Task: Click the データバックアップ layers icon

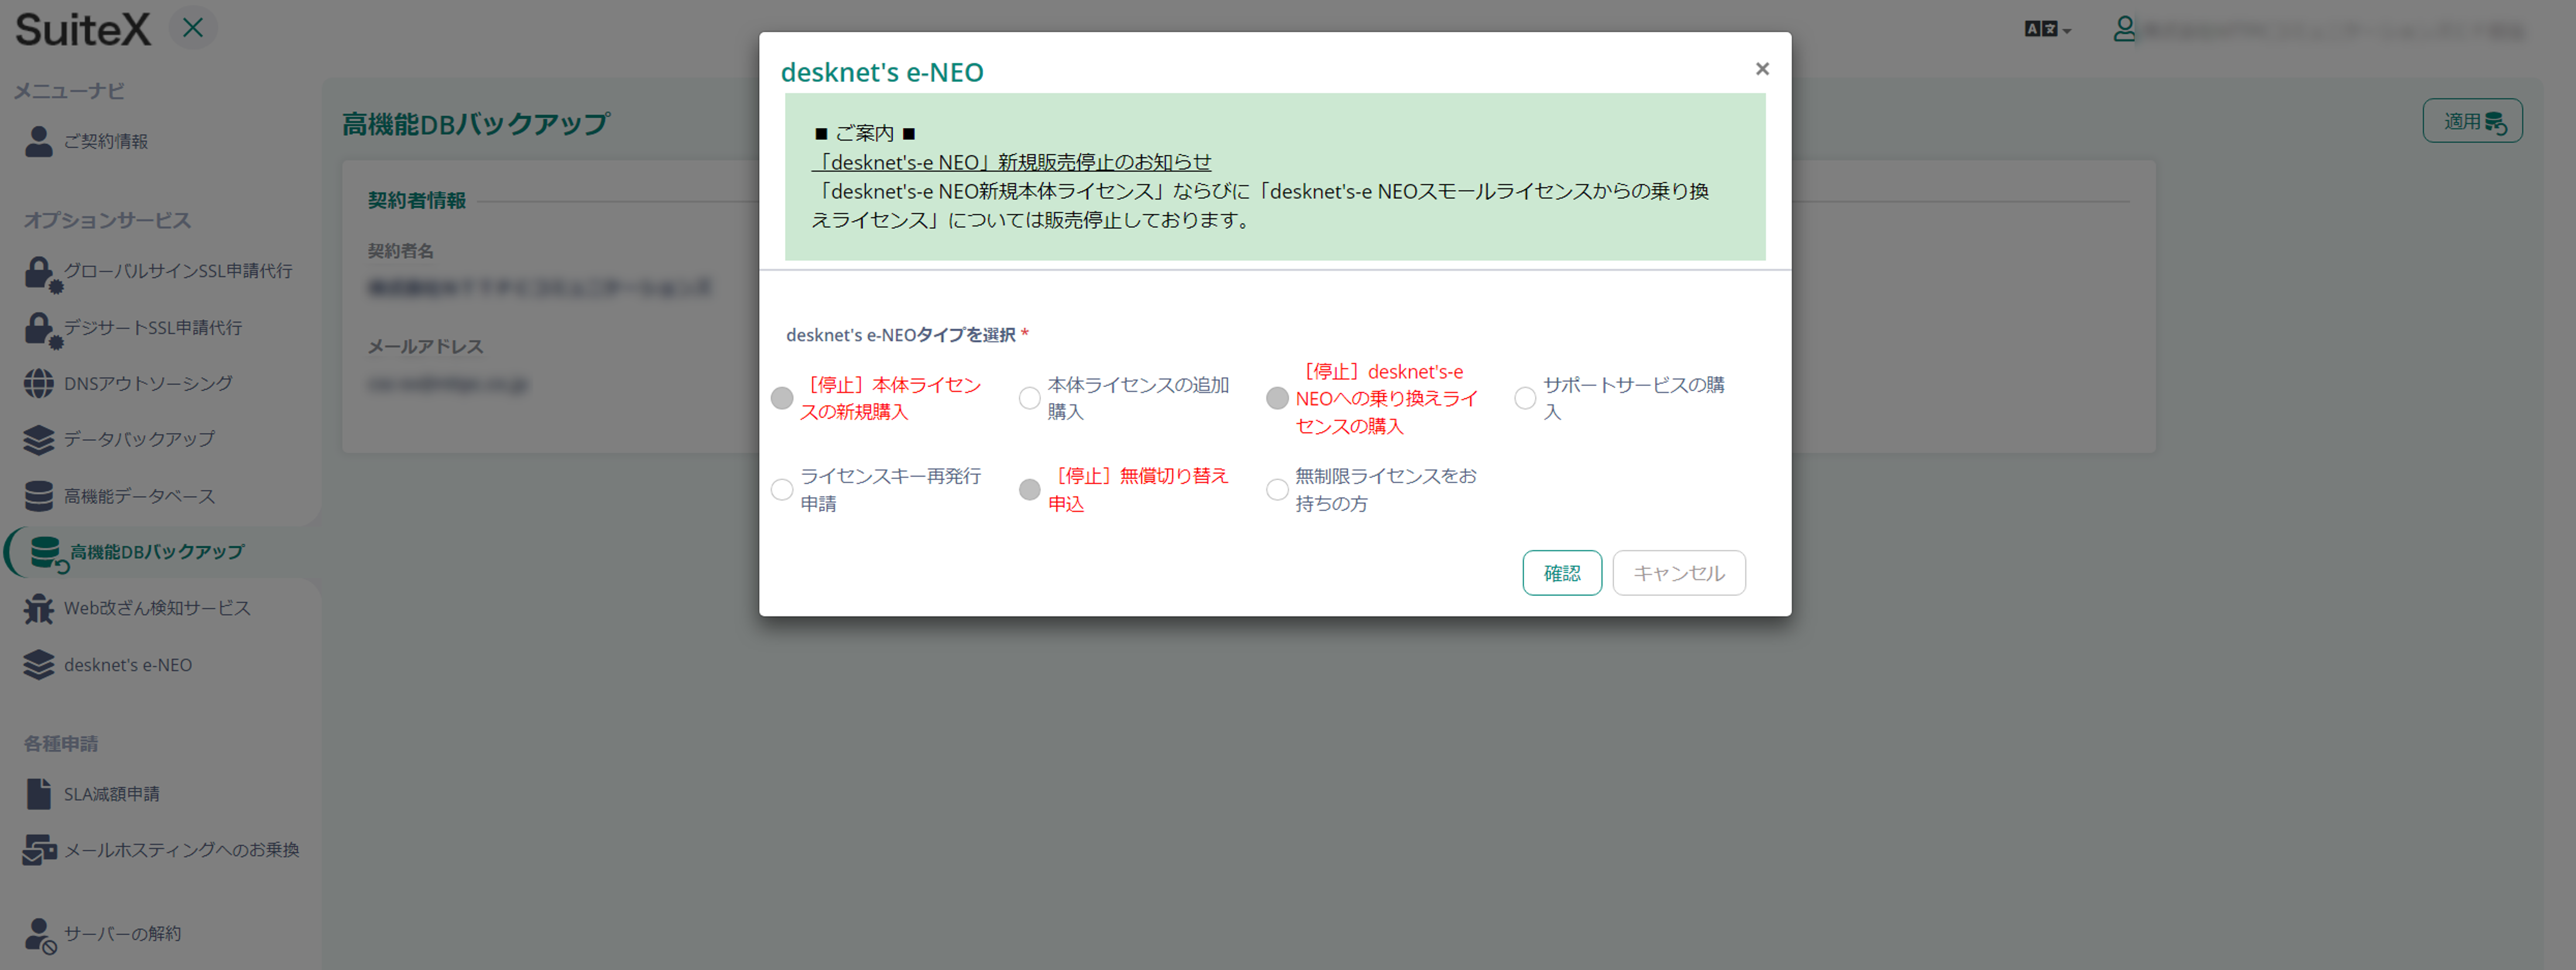Action: [x=39, y=439]
